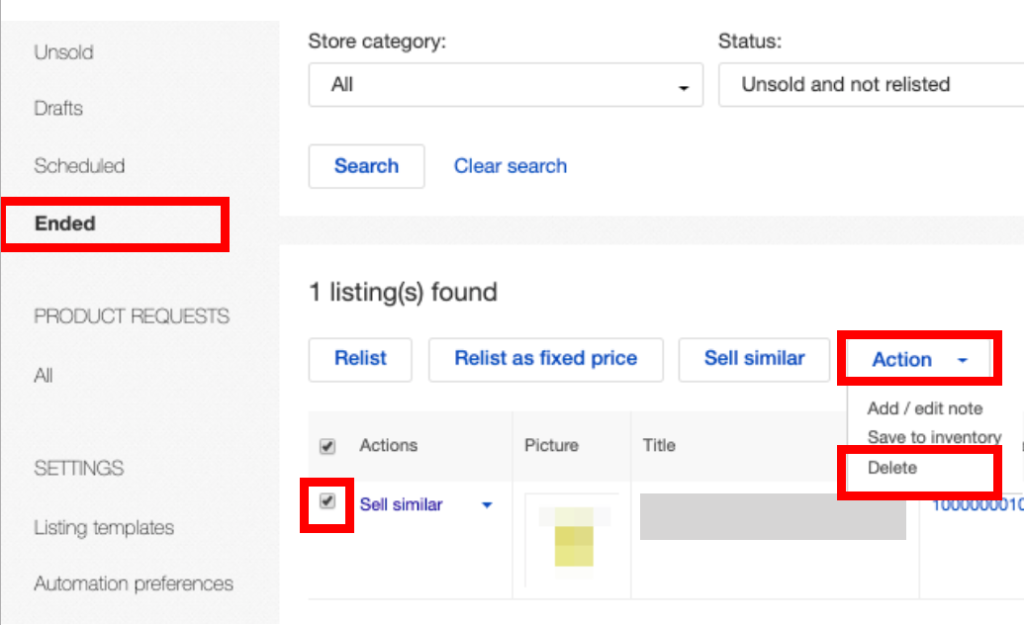
Task: Open Scheduled listings in sidebar
Action: click(x=79, y=166)
